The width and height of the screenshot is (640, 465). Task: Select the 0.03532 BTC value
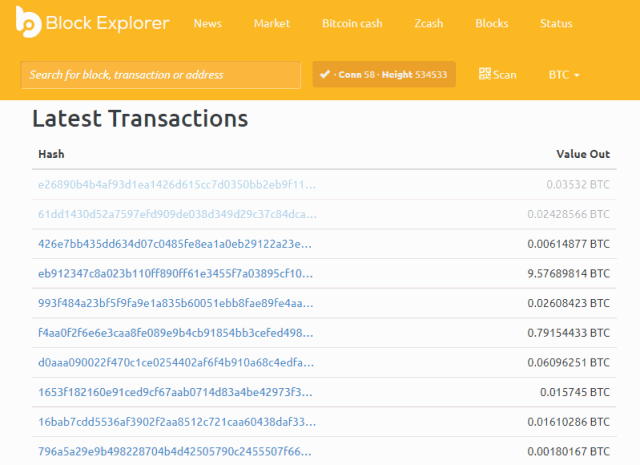tap(578, 185)
